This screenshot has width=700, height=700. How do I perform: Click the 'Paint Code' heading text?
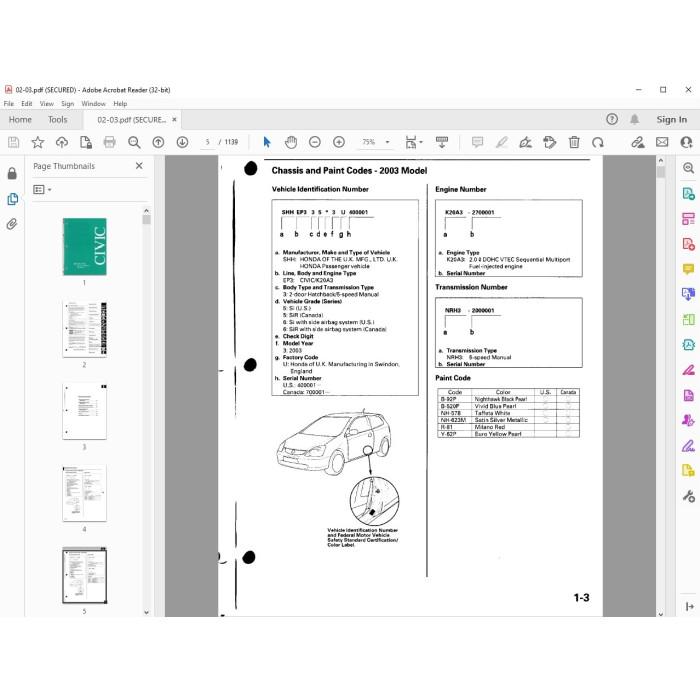pyautogui.click(x=453, y=378)
